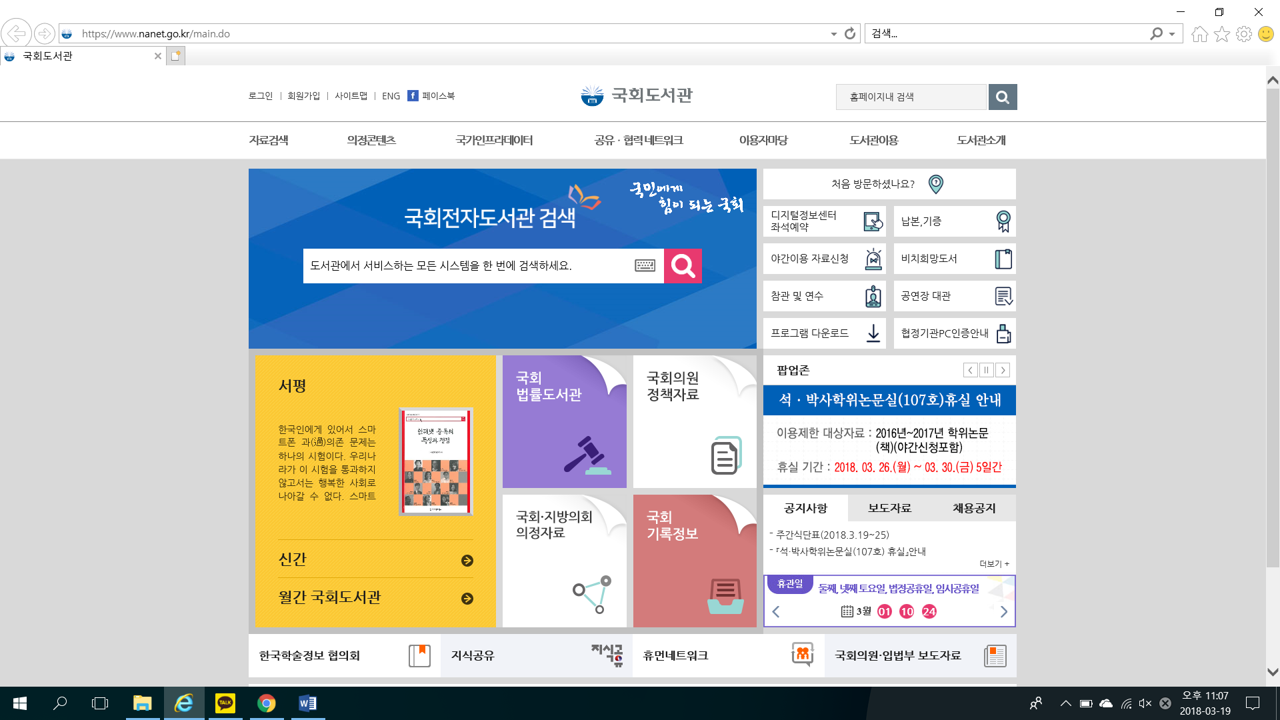Open the 도서관소개 menu

coord(981,141)
